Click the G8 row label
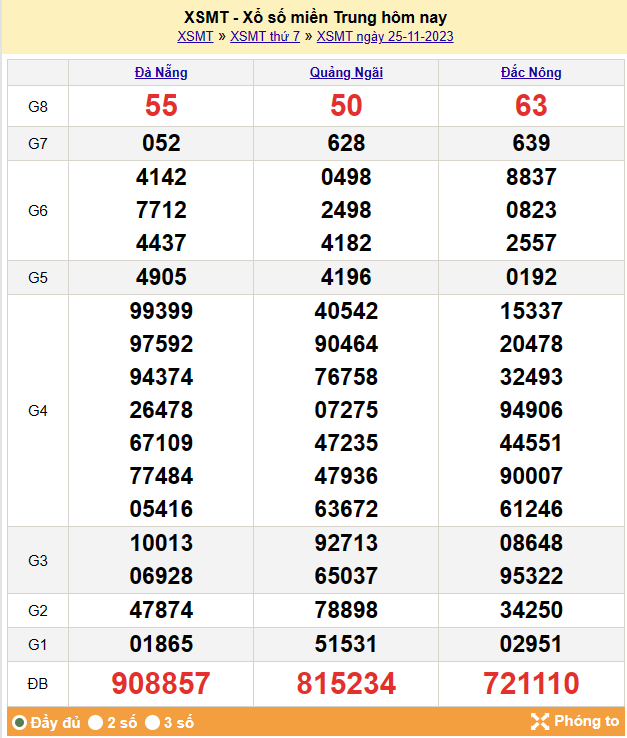Image resolution: width=627 pixels, height=738 pixels. [x=38, y=106]
